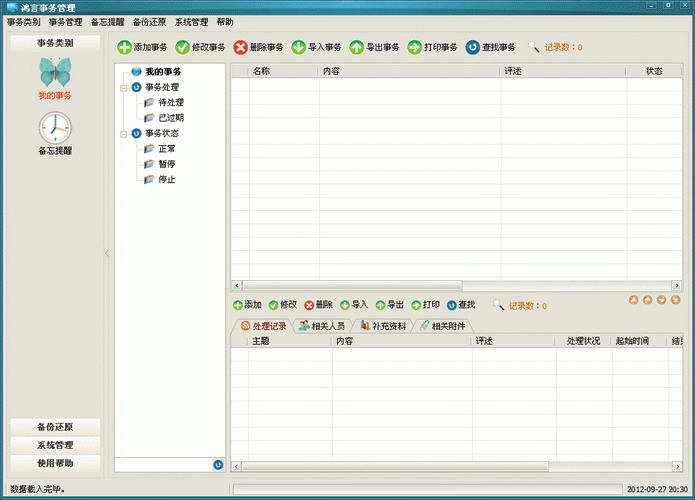Image resolution: width=695 pixels, height=500 pixels.
Task: Click the last orange navigation circle icon
Action: [x=675, y=300]
